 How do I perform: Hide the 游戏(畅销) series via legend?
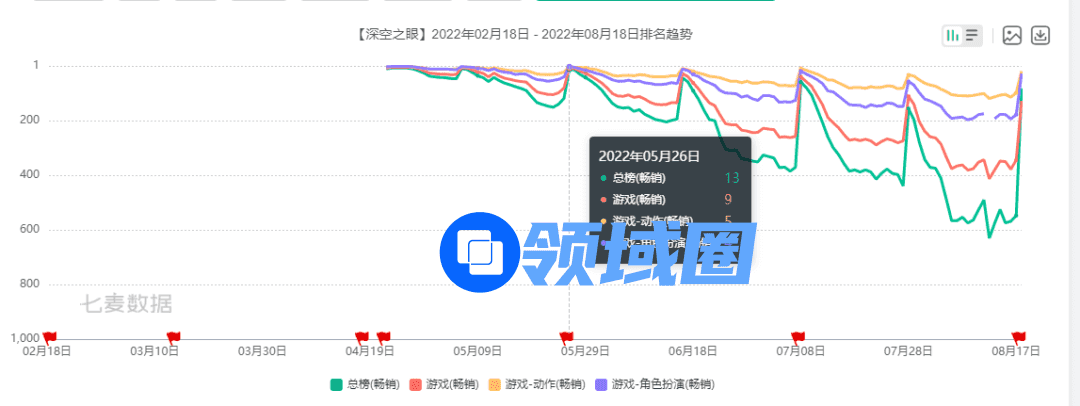click(442, 384)
